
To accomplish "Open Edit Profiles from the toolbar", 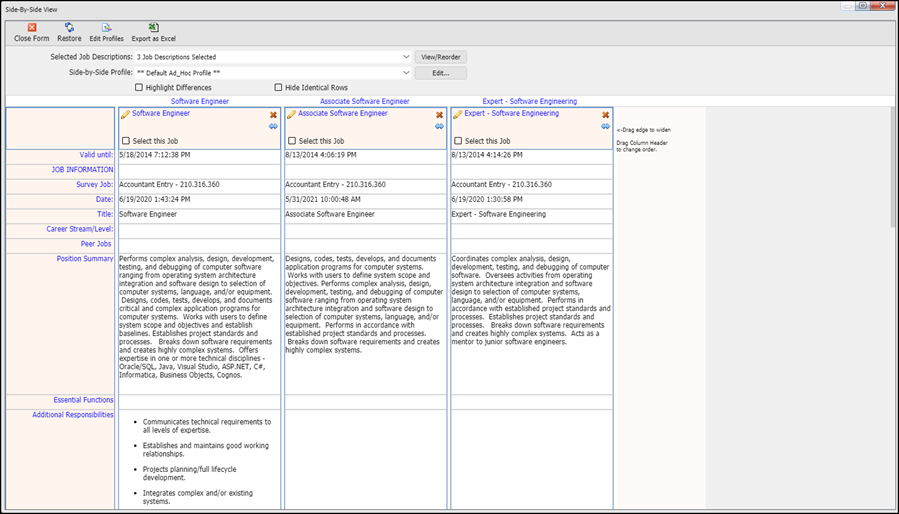I will pyautogui.click(x=107, y=28).
